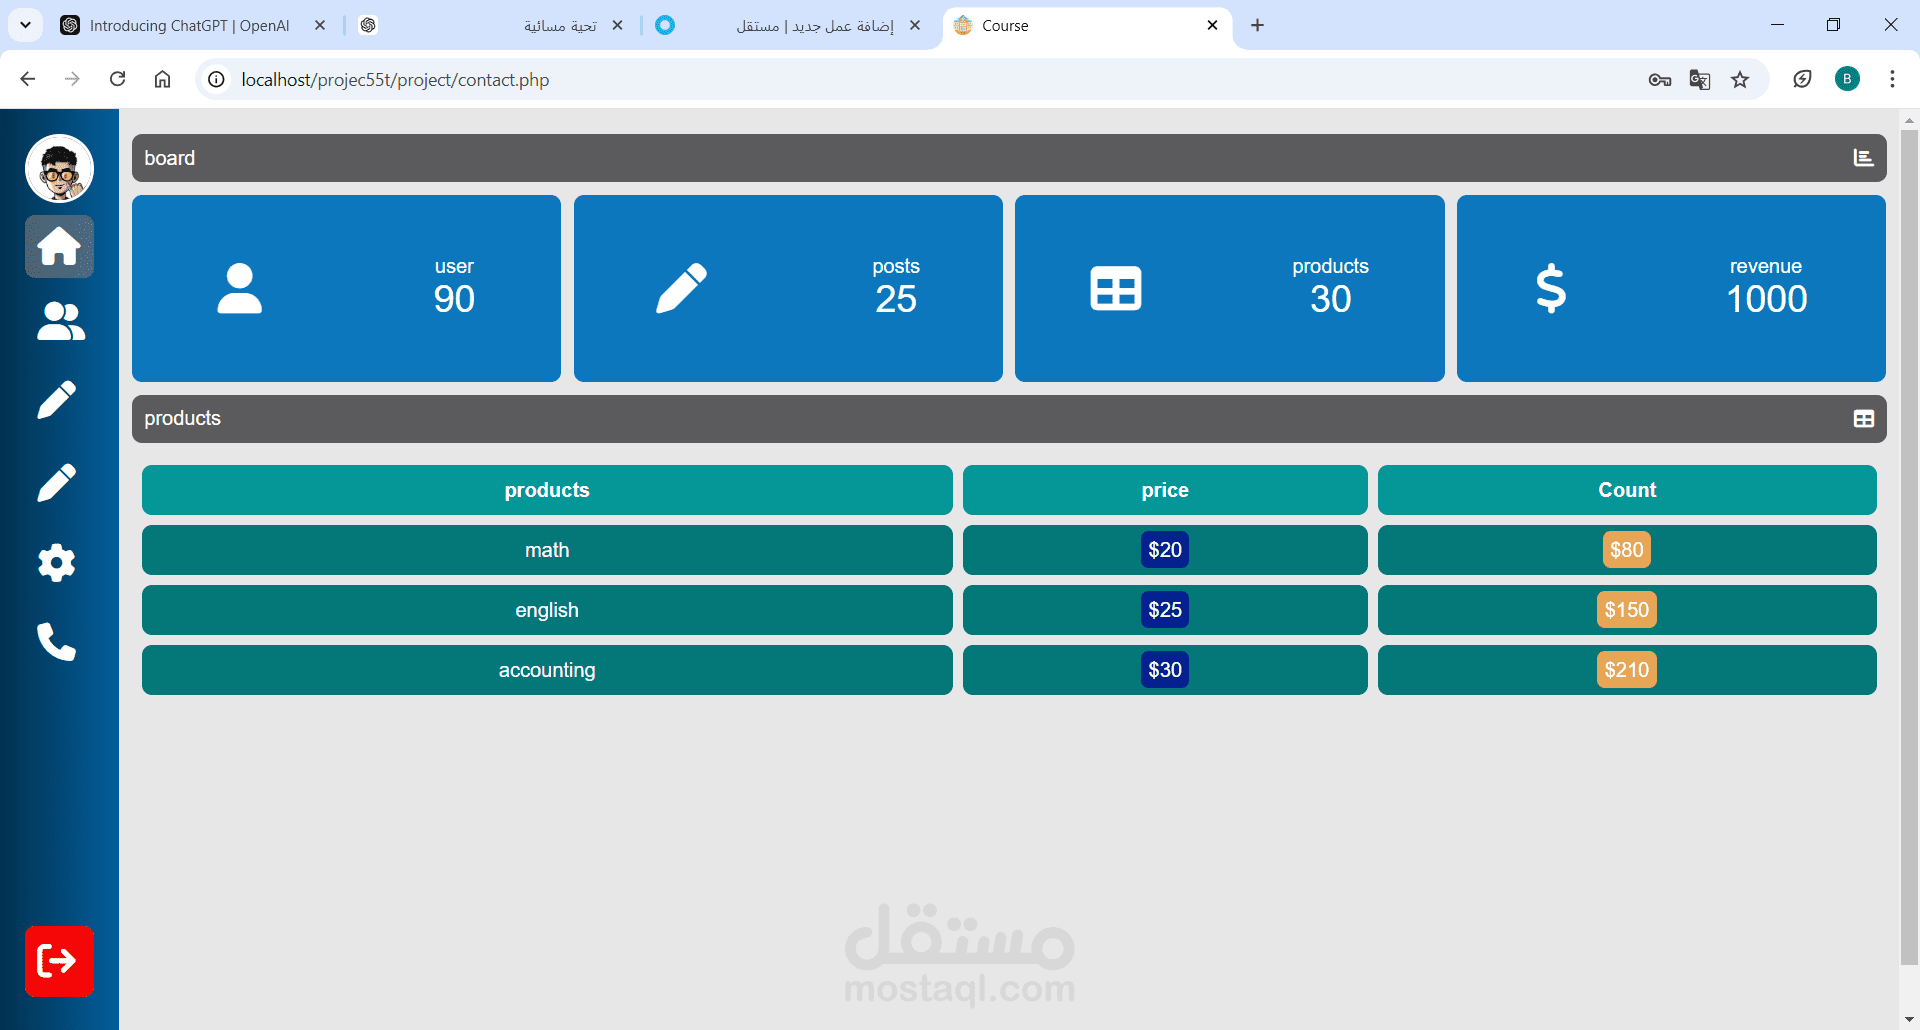View site information icon

pos(216,80)
